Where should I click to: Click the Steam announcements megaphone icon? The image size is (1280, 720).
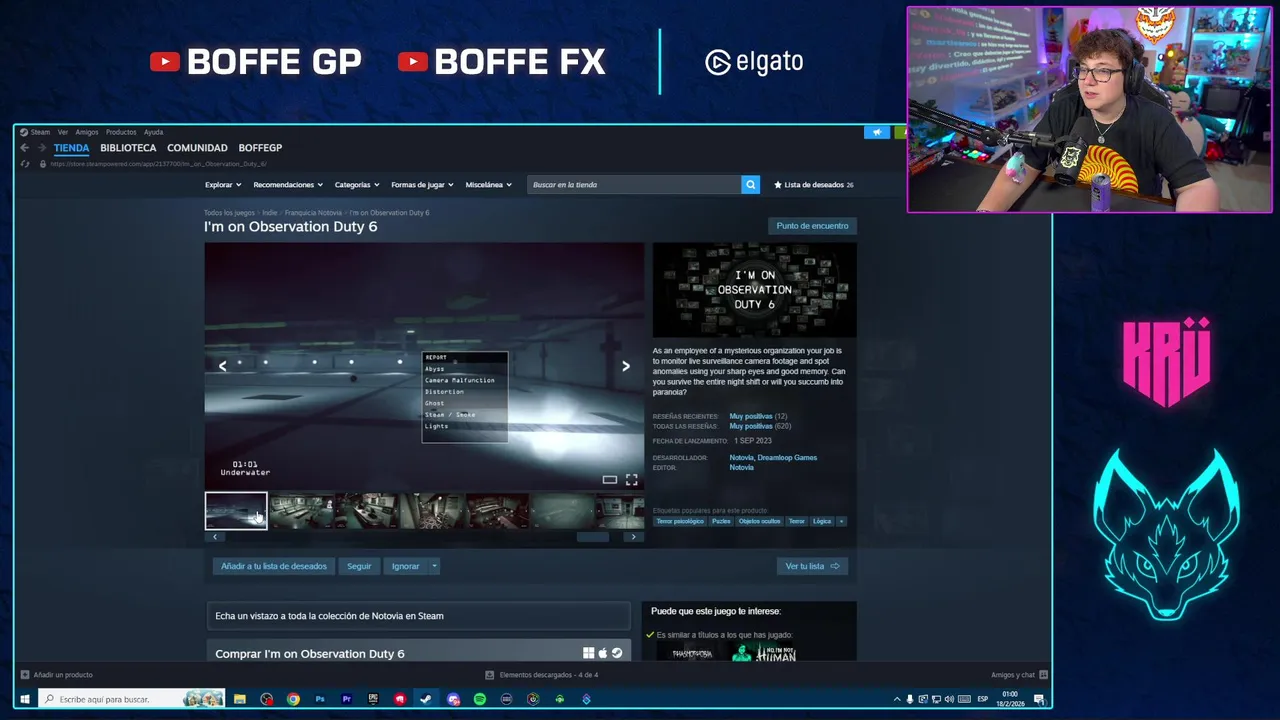877,132
